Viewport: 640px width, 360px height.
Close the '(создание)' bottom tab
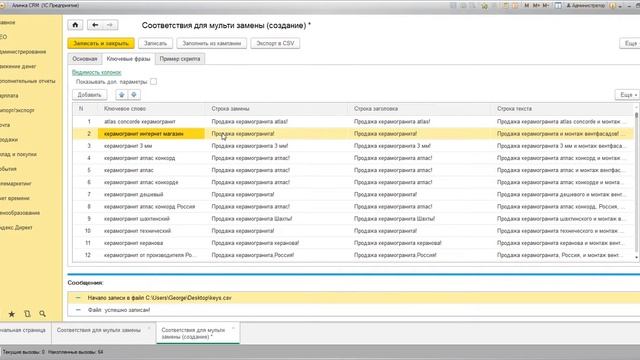pyautogui.click(x=233, y=328)
